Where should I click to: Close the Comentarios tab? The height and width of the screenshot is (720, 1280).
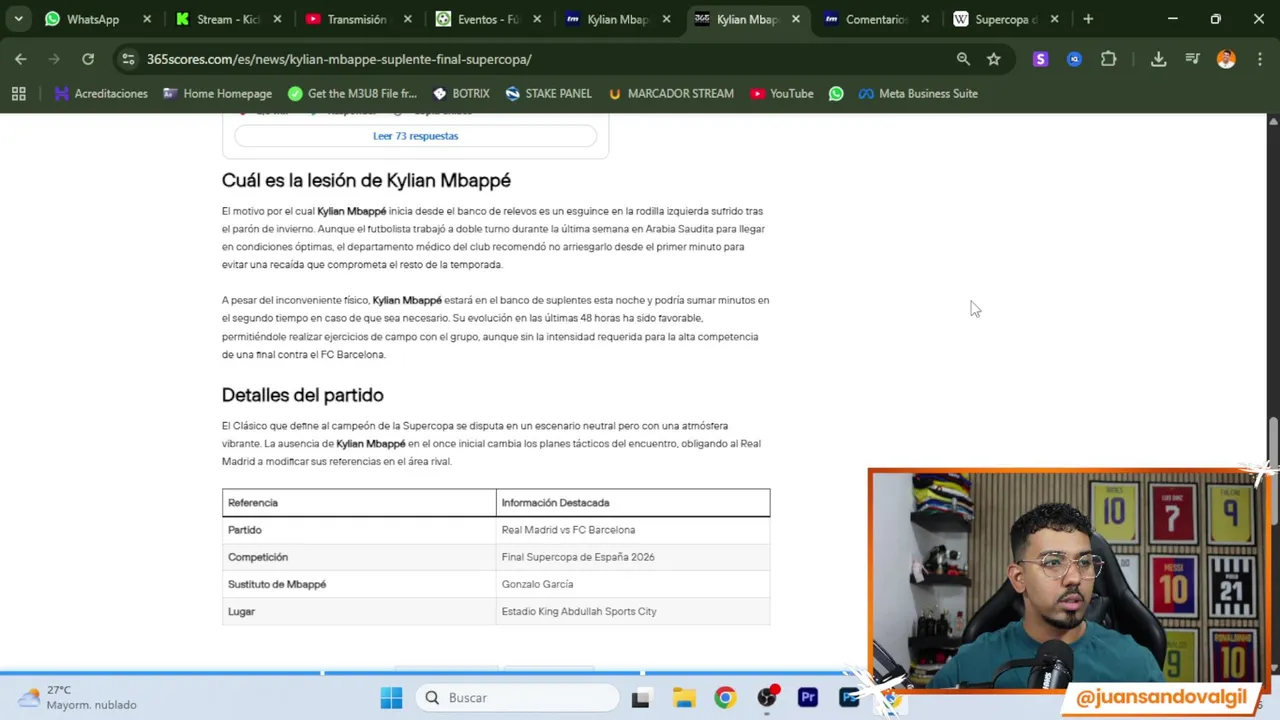pyautogui.click(x=925, y=19)
